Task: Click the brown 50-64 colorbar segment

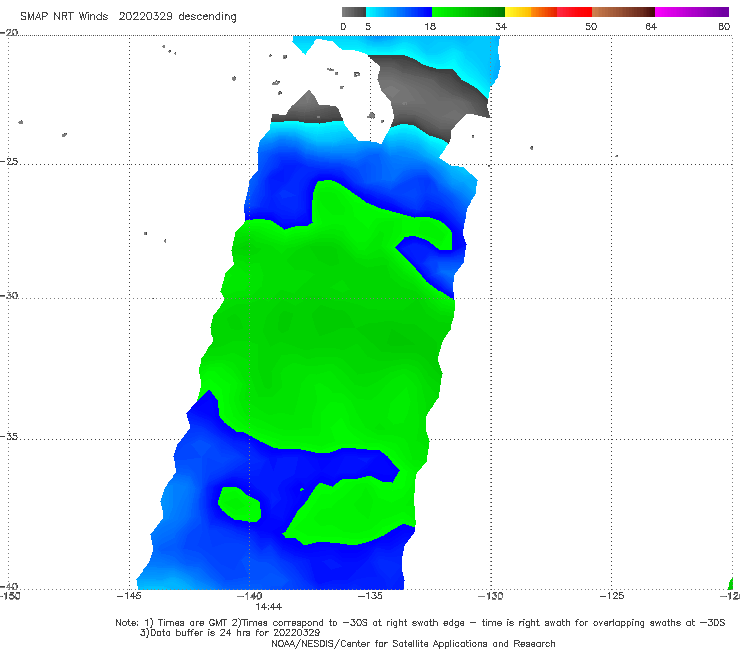Action: (623, 12)
